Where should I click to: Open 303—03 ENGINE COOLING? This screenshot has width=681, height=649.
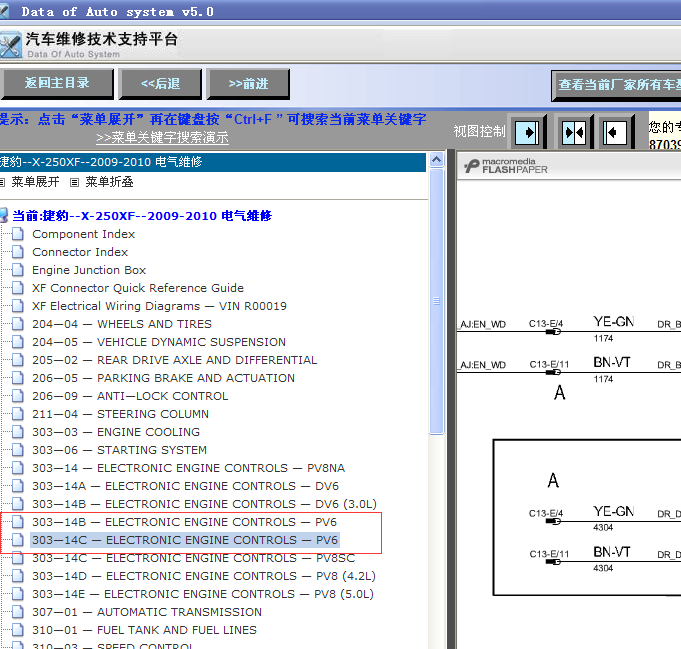click(x=116, y=432)
